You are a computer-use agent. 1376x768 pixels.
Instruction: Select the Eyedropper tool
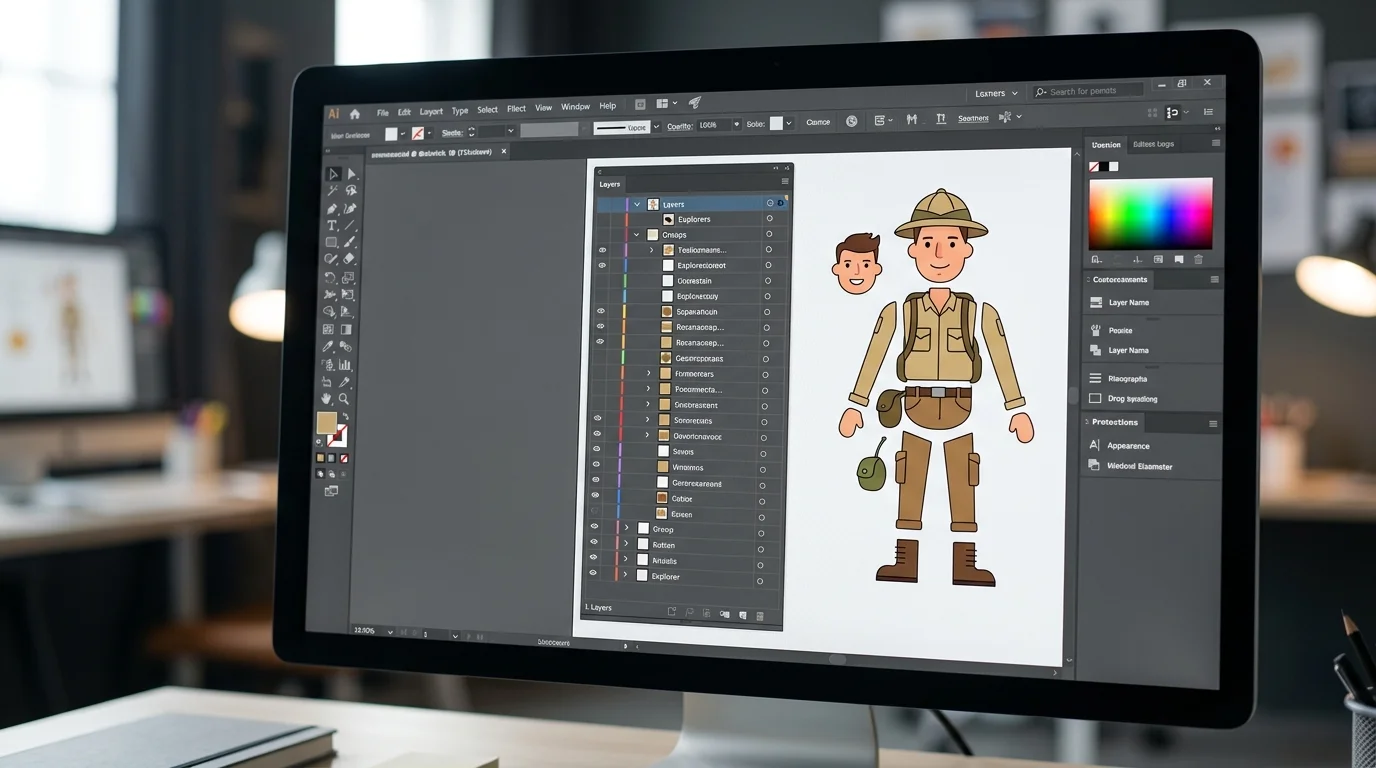click(327, 347)
